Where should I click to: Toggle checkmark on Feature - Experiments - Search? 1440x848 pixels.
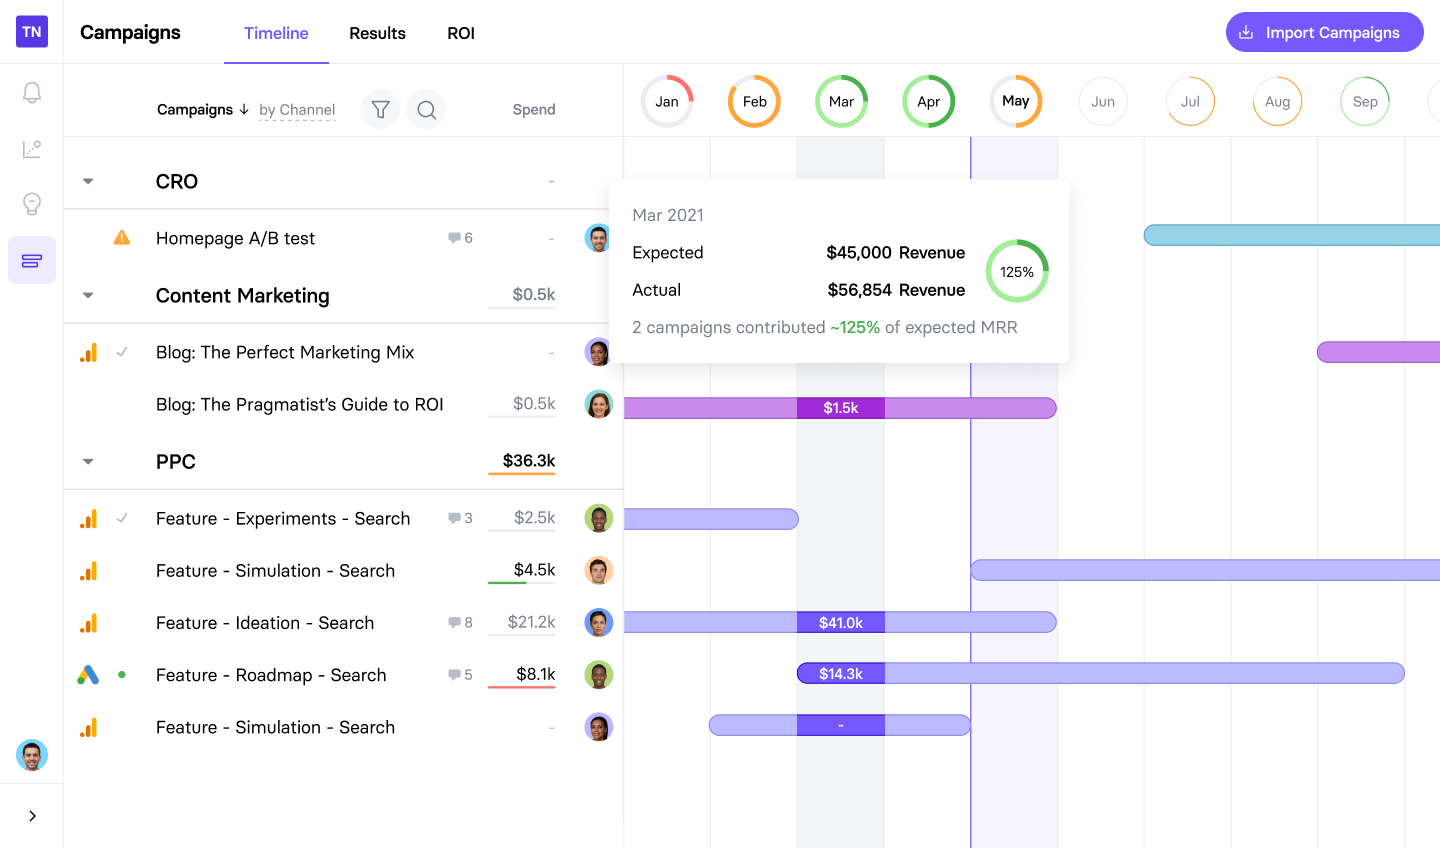(x=122, y=518)
